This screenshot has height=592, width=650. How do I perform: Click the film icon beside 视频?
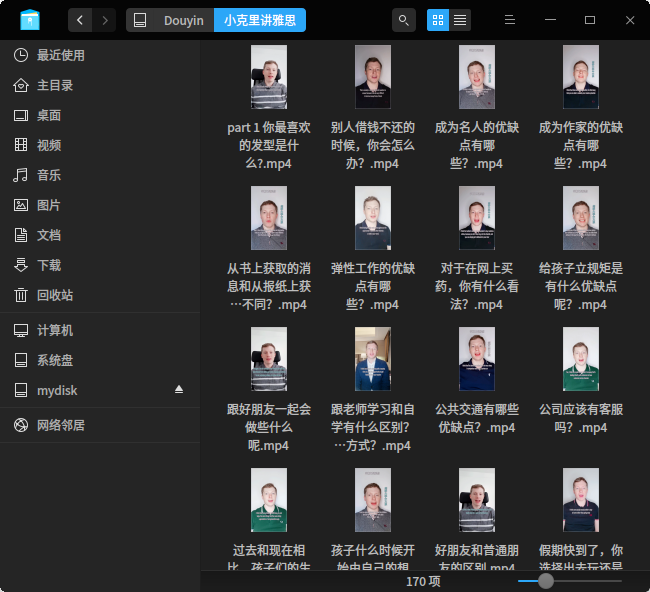click(21, 145)
